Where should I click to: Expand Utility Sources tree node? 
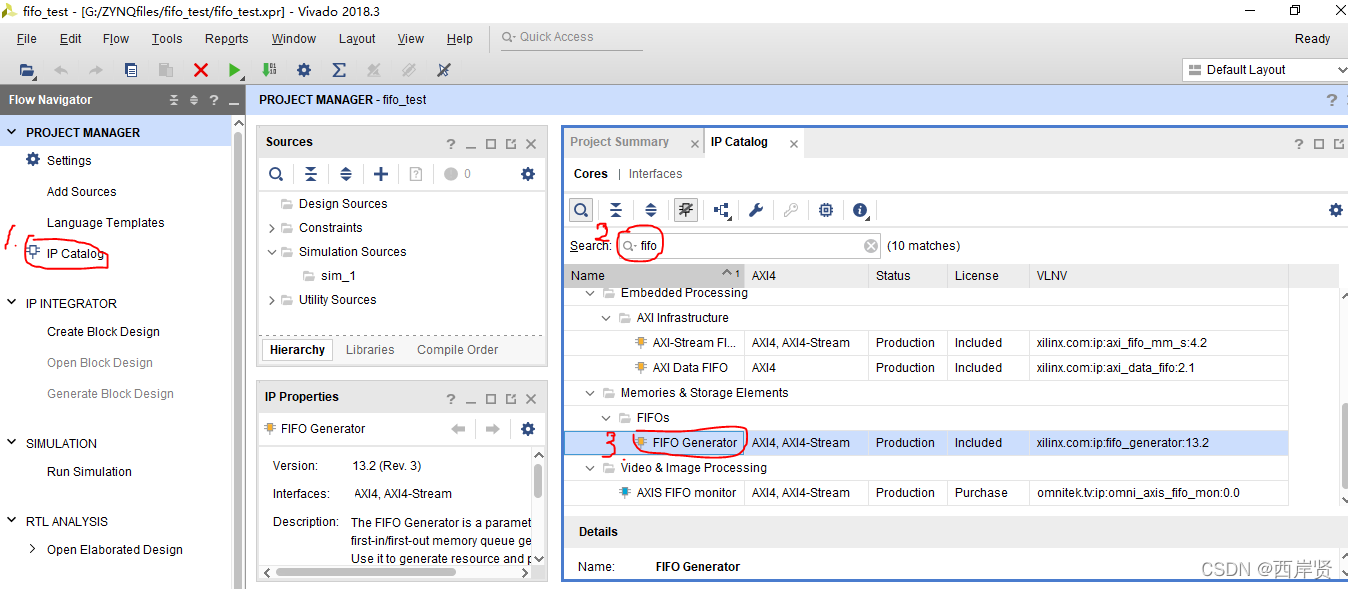[271, 300]
